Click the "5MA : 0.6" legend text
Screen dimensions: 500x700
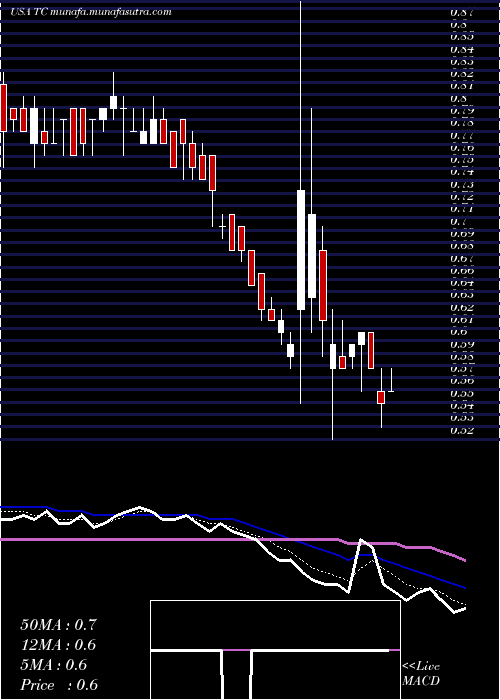pyautogui.click(x=54, y=665)
